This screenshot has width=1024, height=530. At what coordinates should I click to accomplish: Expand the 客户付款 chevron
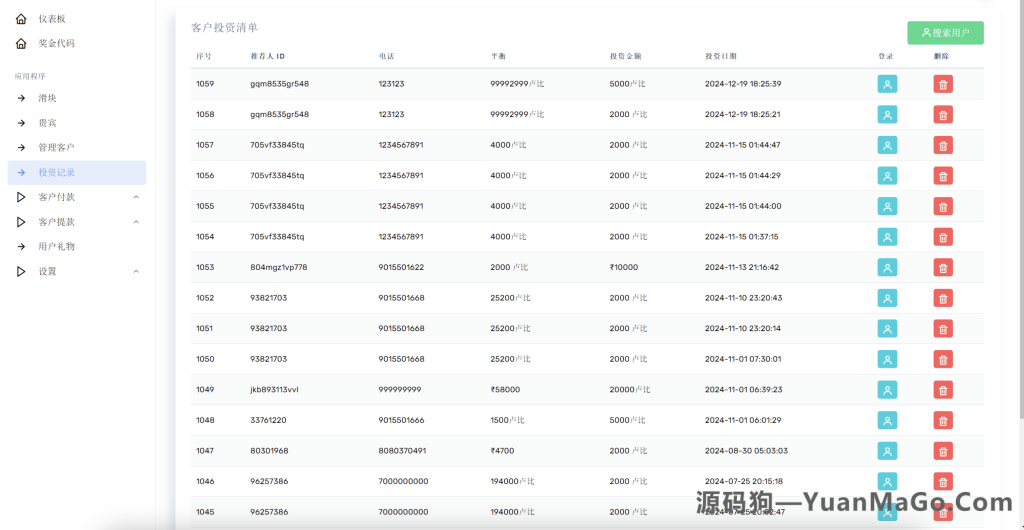click(136, 197)
